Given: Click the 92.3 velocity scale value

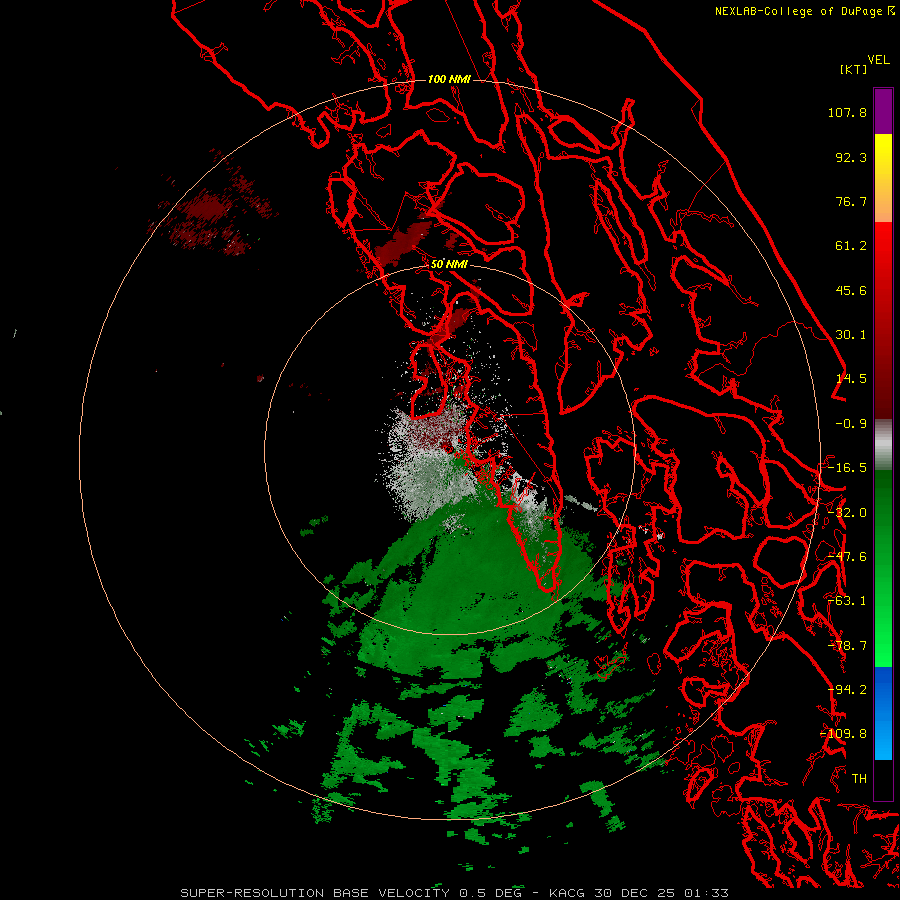Looking at the screenshot, I should click(x=851, y=157).
